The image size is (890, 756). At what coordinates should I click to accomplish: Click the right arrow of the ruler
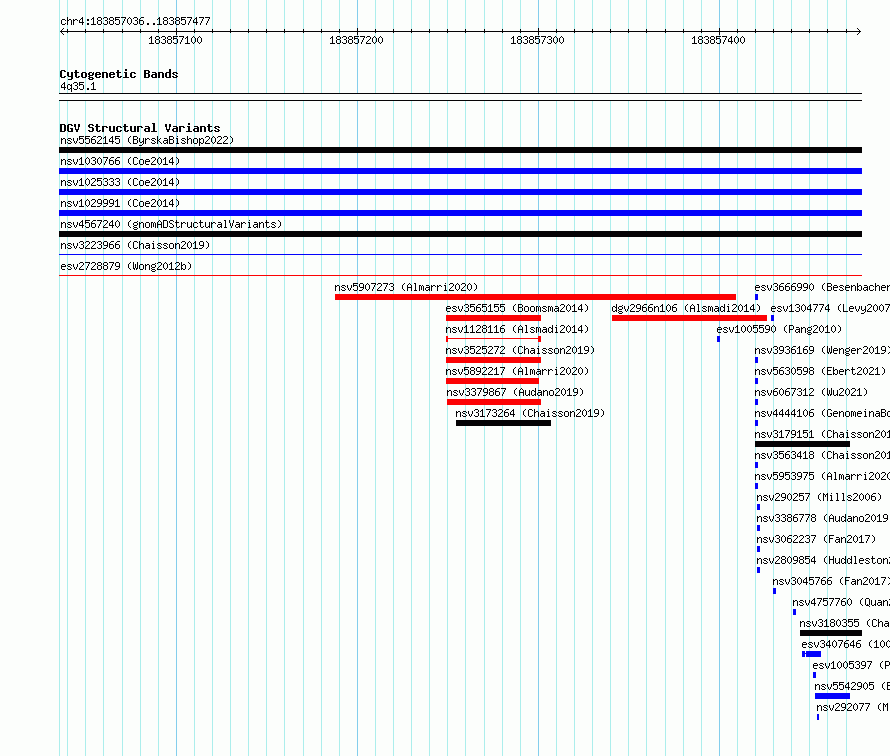[x=858, y=31]
